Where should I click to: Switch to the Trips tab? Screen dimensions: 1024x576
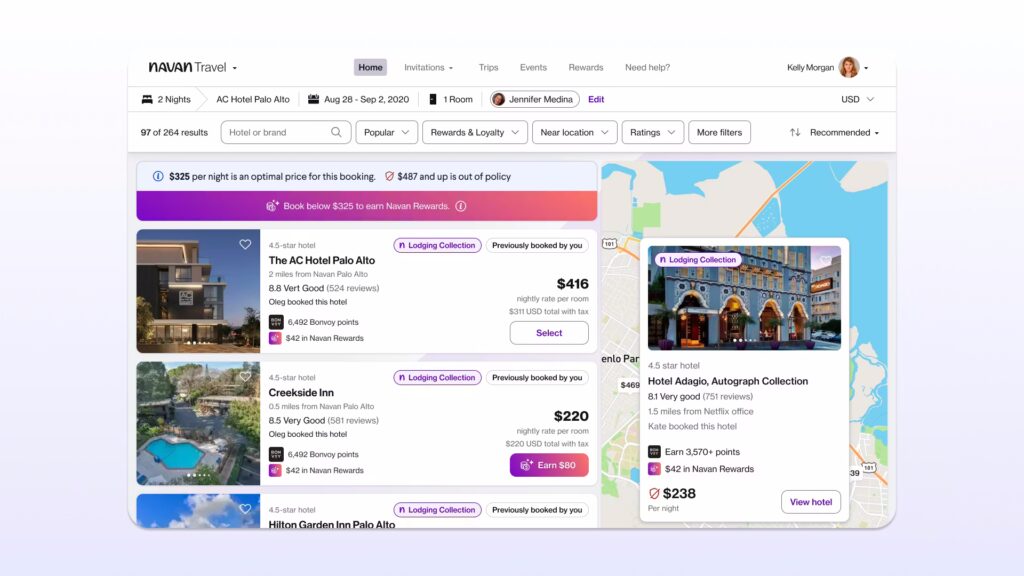[x=488, y=67]
